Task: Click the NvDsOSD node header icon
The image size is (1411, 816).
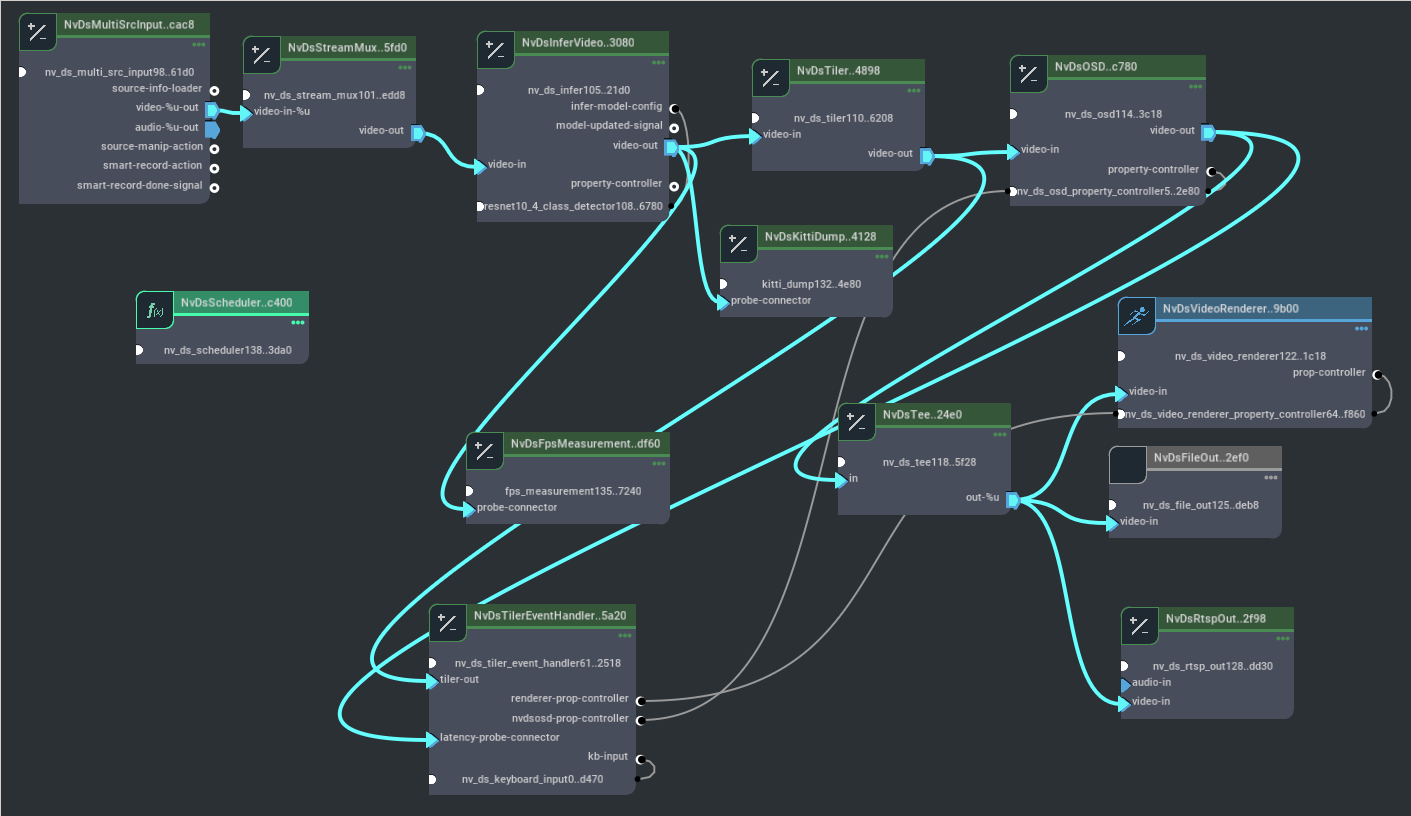Action: click(x=1028, y=74)
